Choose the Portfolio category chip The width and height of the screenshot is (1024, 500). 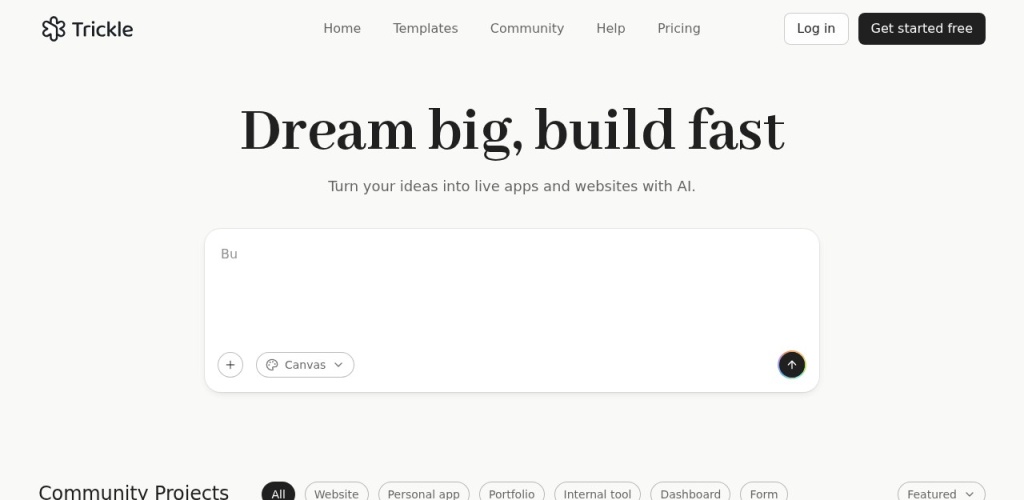(511, 493)
